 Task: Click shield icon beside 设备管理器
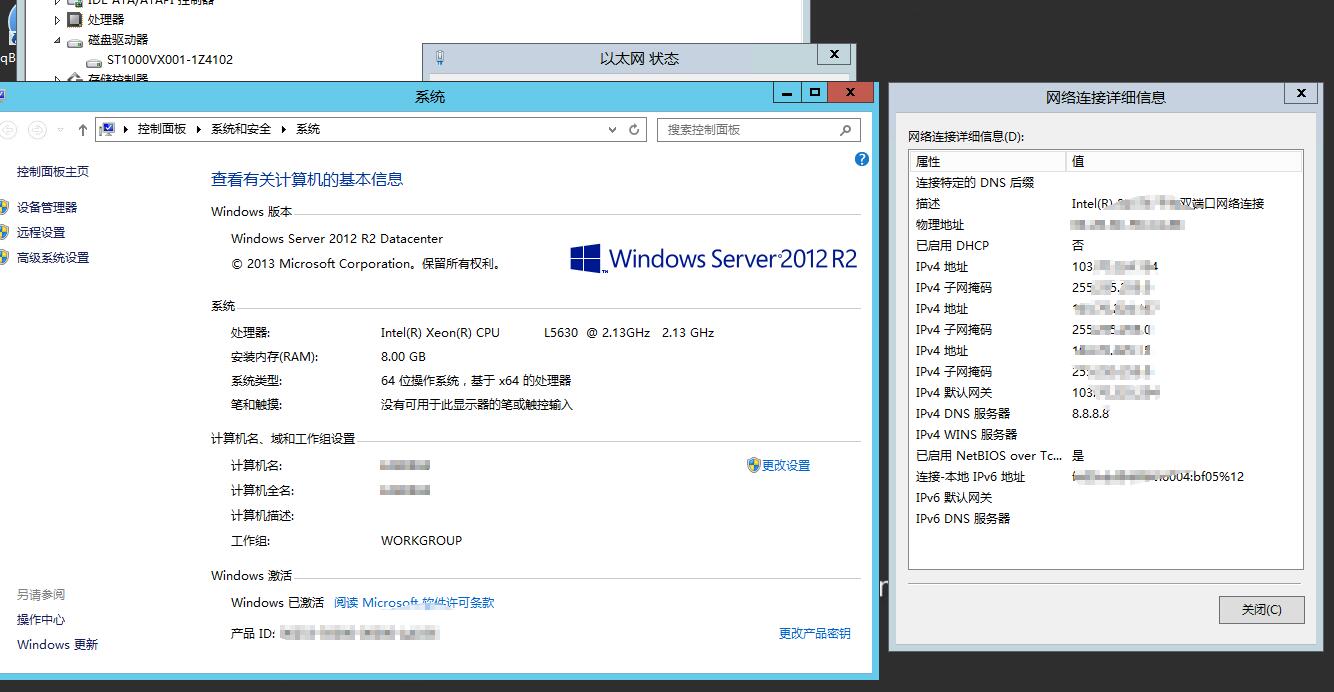click(x=4, y=207)
